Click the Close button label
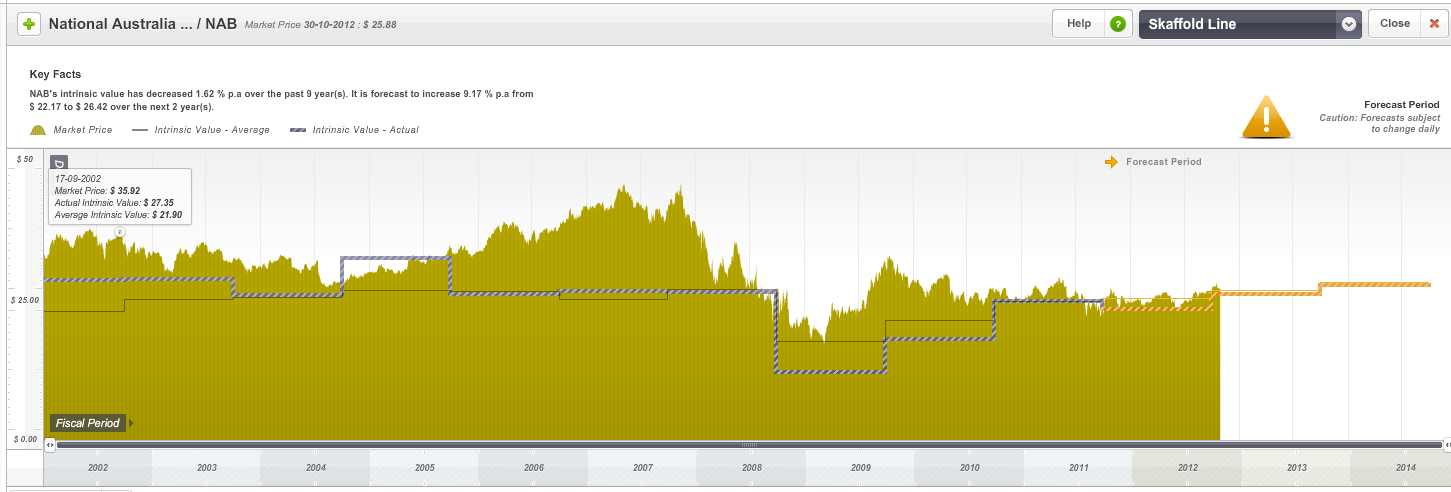 click(x=1394, y=24)
